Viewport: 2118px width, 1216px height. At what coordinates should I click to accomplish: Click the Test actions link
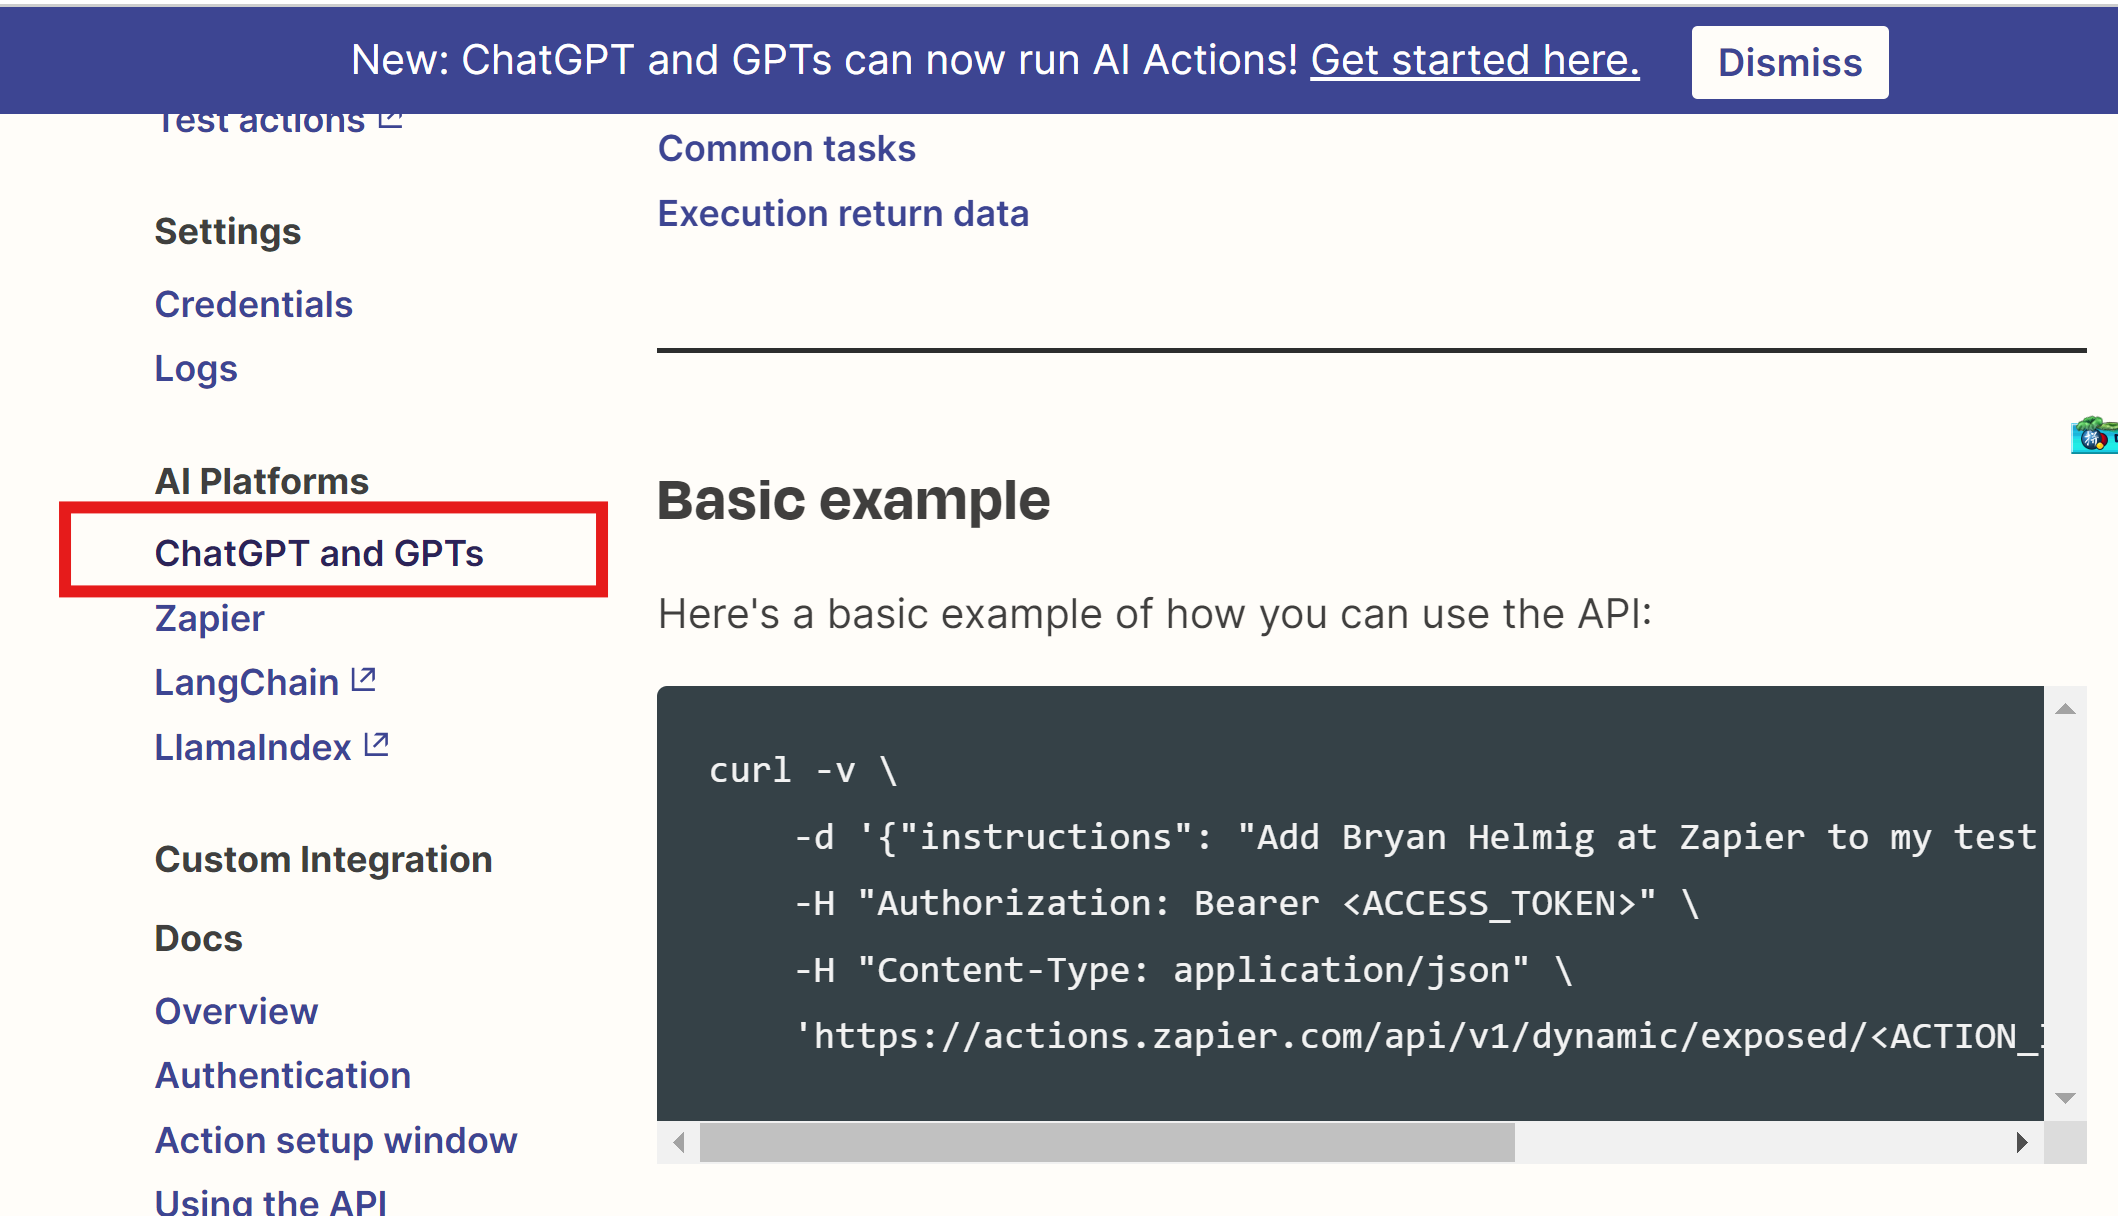(260, 122)
